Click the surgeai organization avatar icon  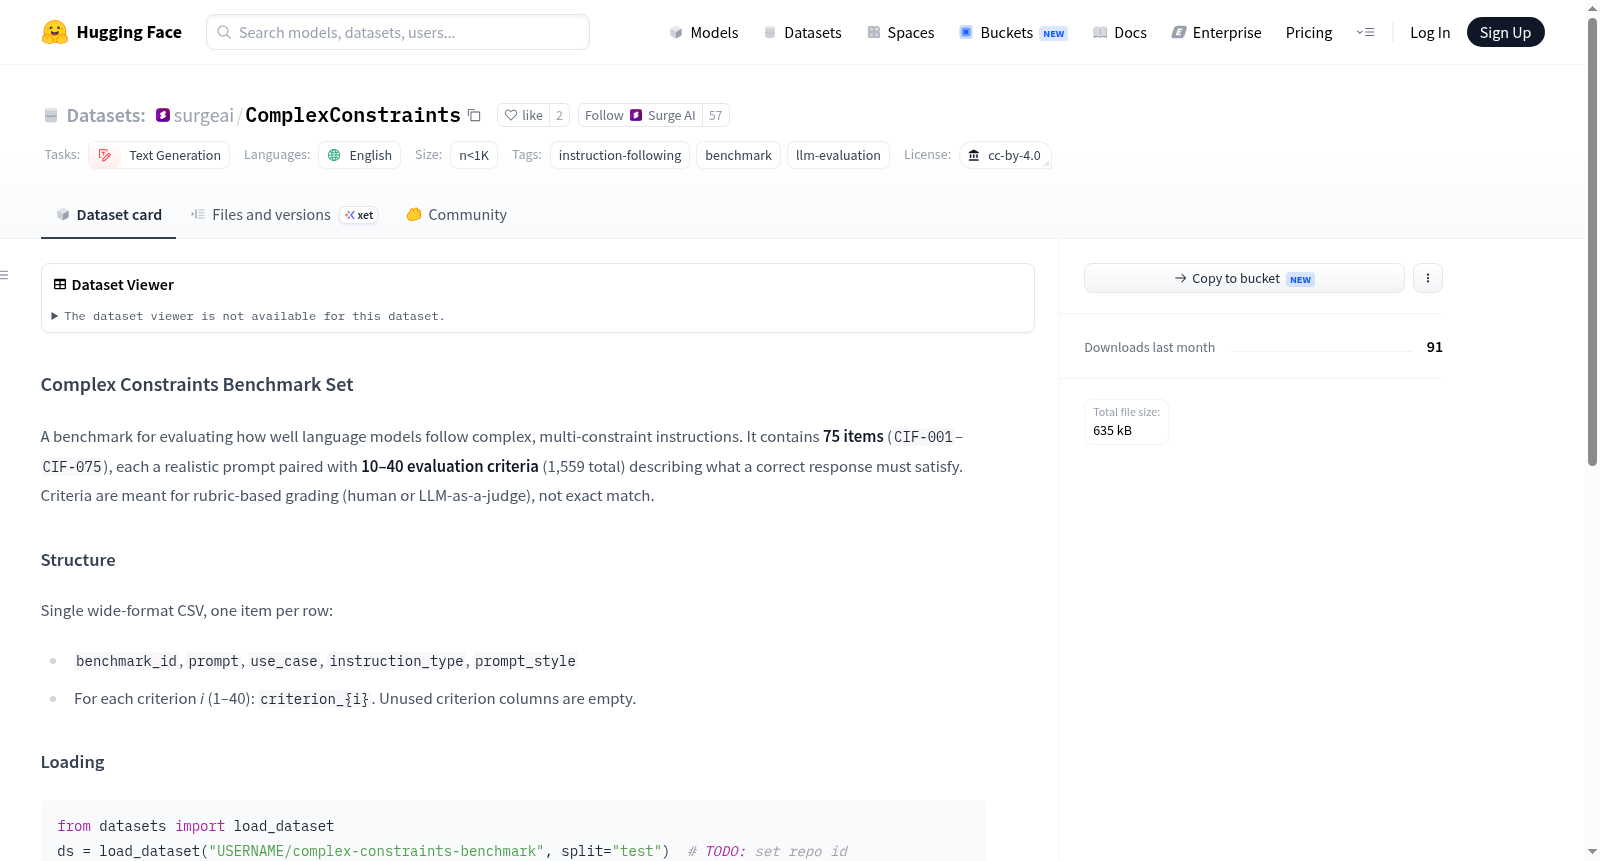tap(163, 115)
